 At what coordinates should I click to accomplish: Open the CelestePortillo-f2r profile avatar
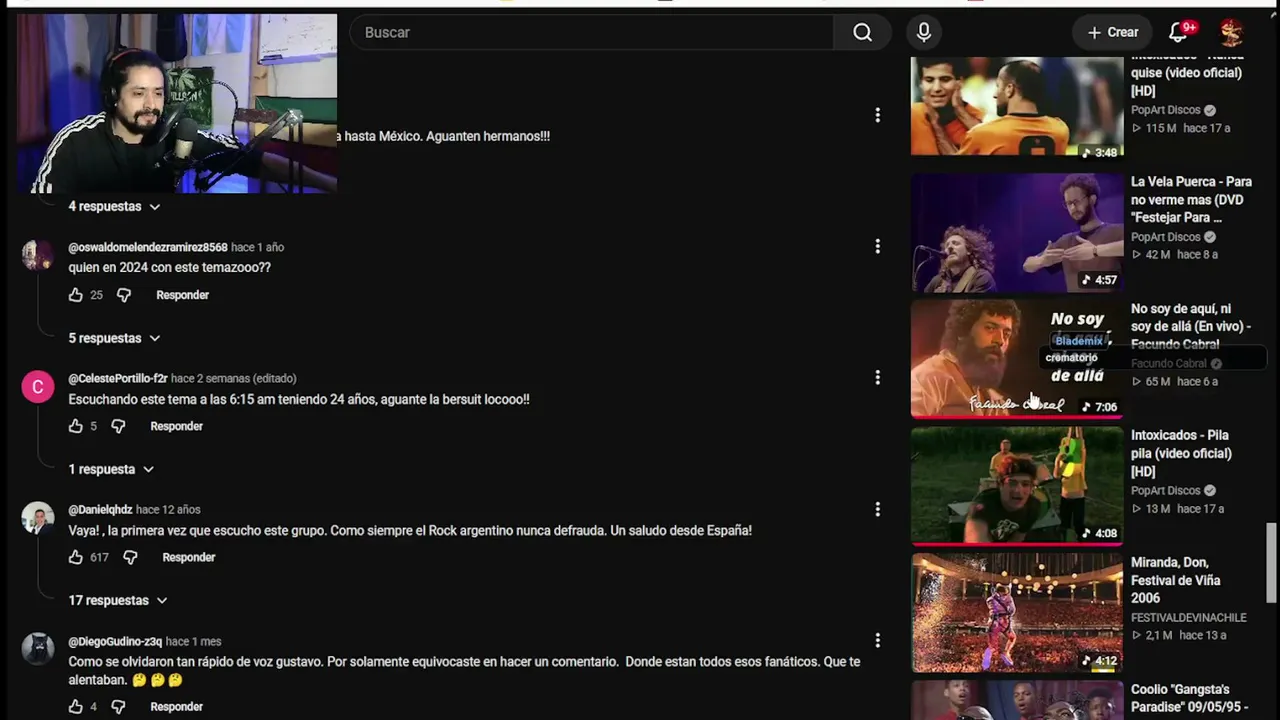click(38, 387)
